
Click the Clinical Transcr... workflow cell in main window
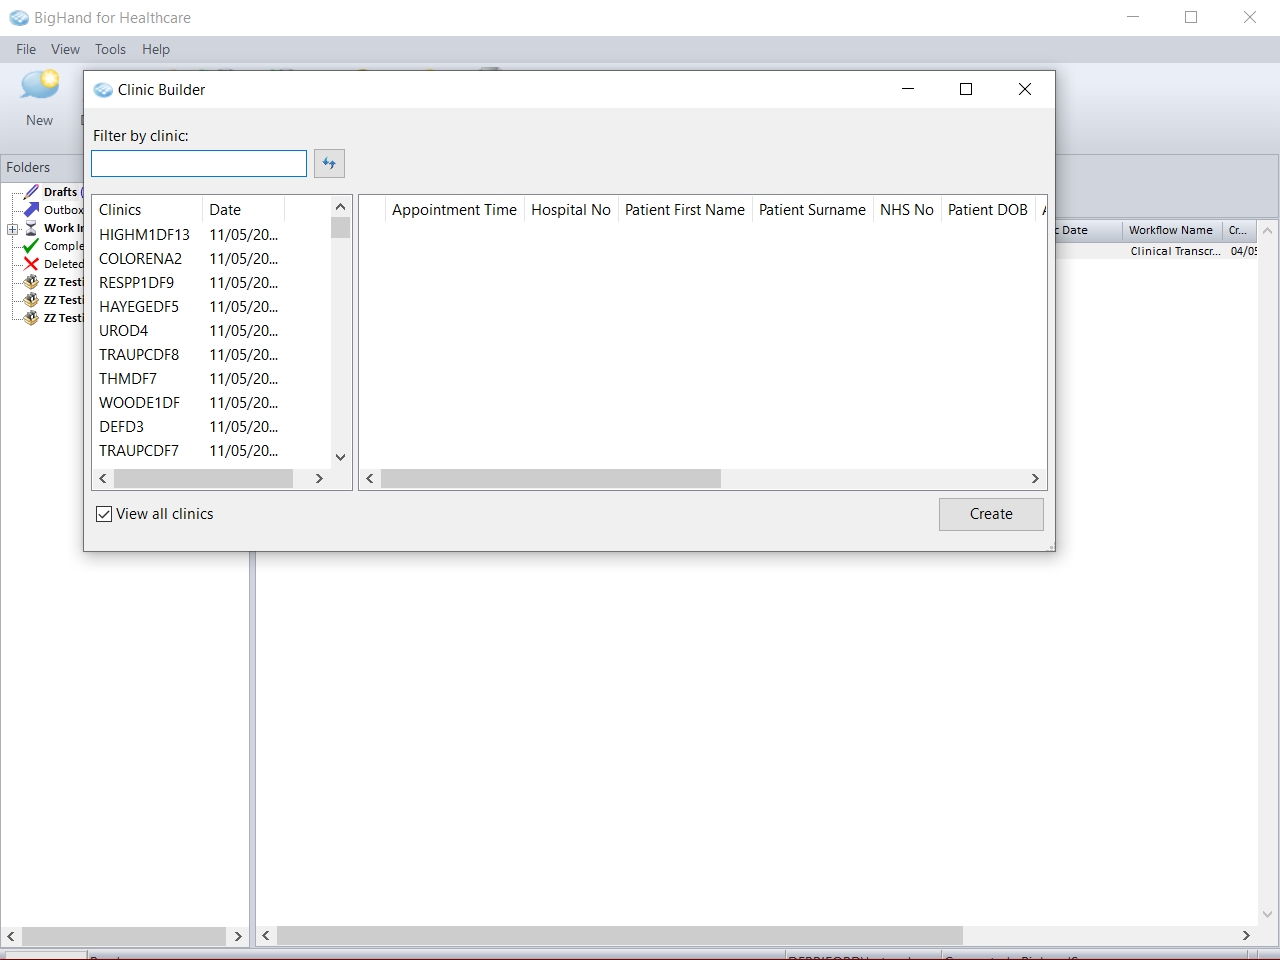coord(1175,251)
